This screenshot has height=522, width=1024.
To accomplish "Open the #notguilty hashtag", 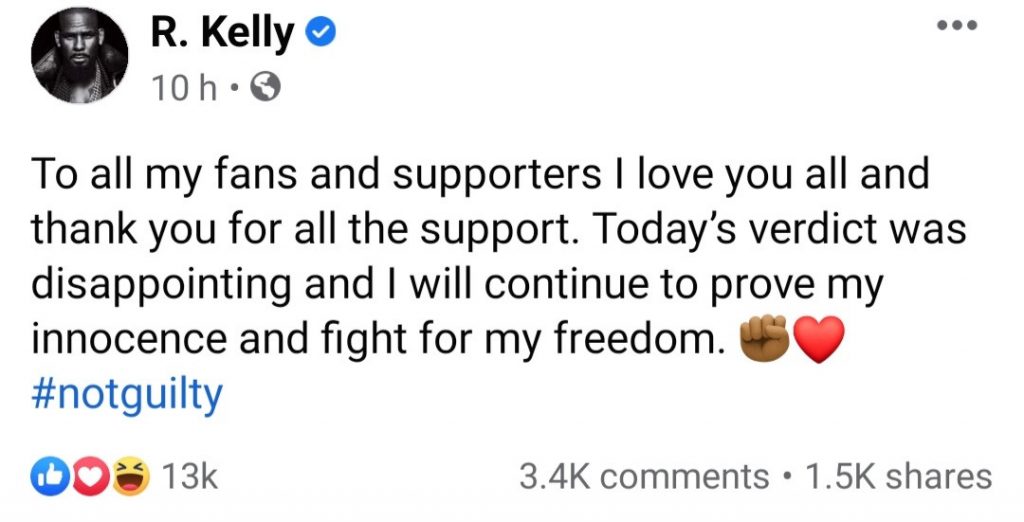I will (127, 396).
